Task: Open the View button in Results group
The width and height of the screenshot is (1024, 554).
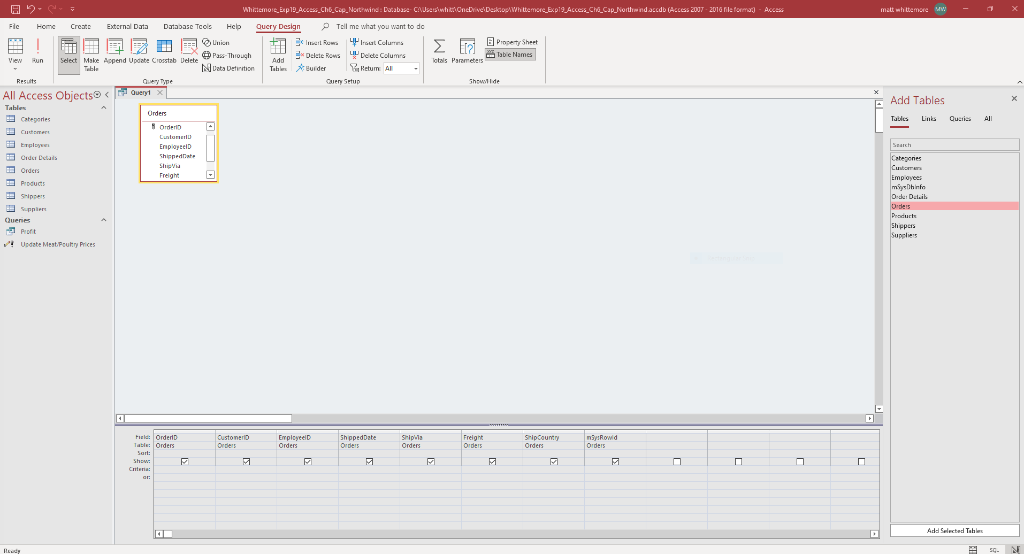Action: [x=15, y=54]
